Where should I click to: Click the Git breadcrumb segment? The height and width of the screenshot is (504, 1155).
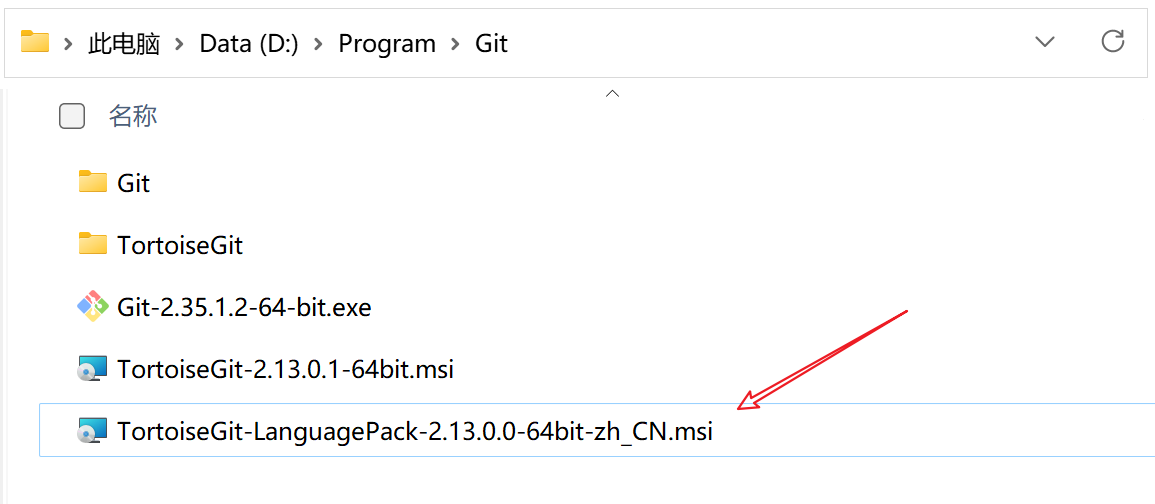click(x=491, y=44)
